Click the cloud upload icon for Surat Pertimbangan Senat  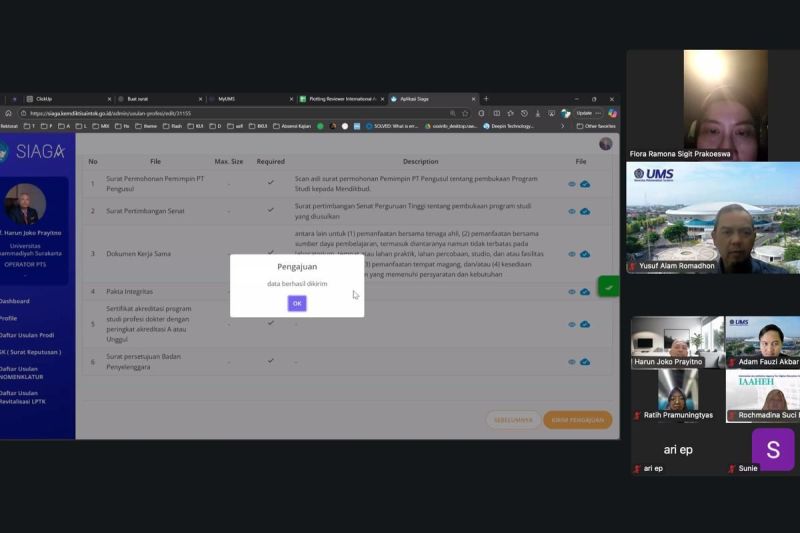(x=585, y=211)
